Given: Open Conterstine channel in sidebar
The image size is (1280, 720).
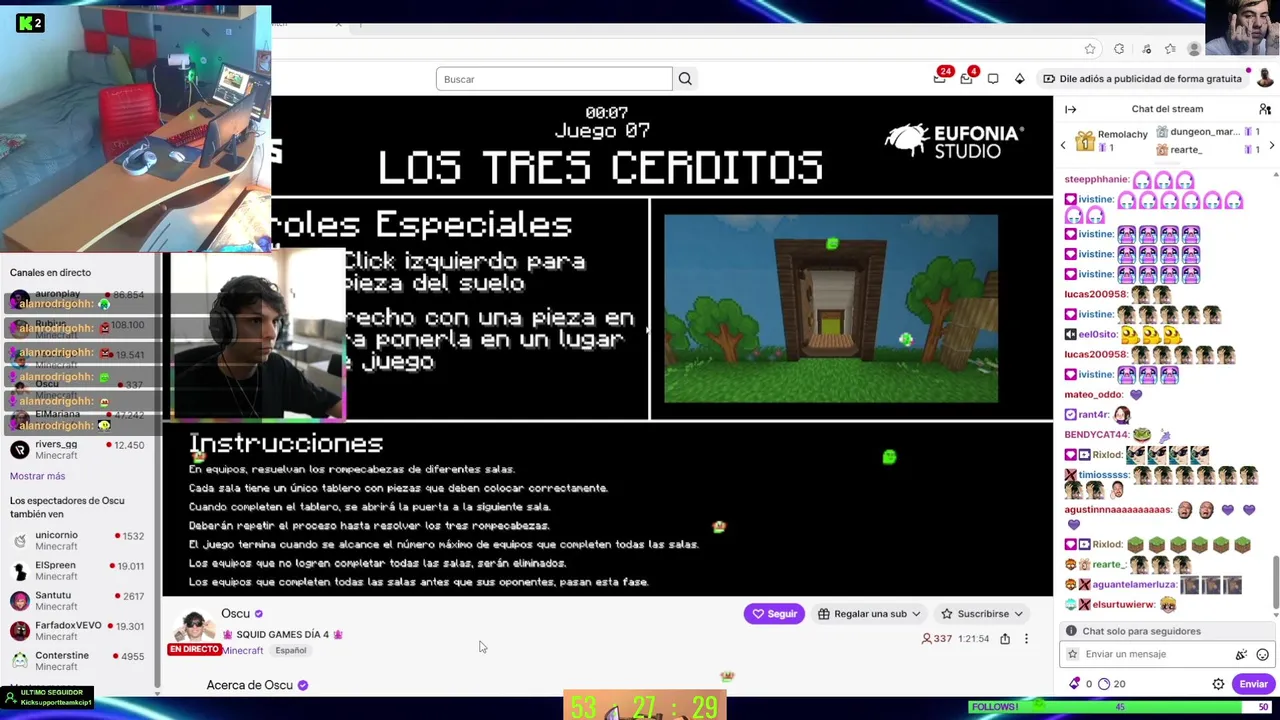Looking at the screenshot, I should [78, 661].
